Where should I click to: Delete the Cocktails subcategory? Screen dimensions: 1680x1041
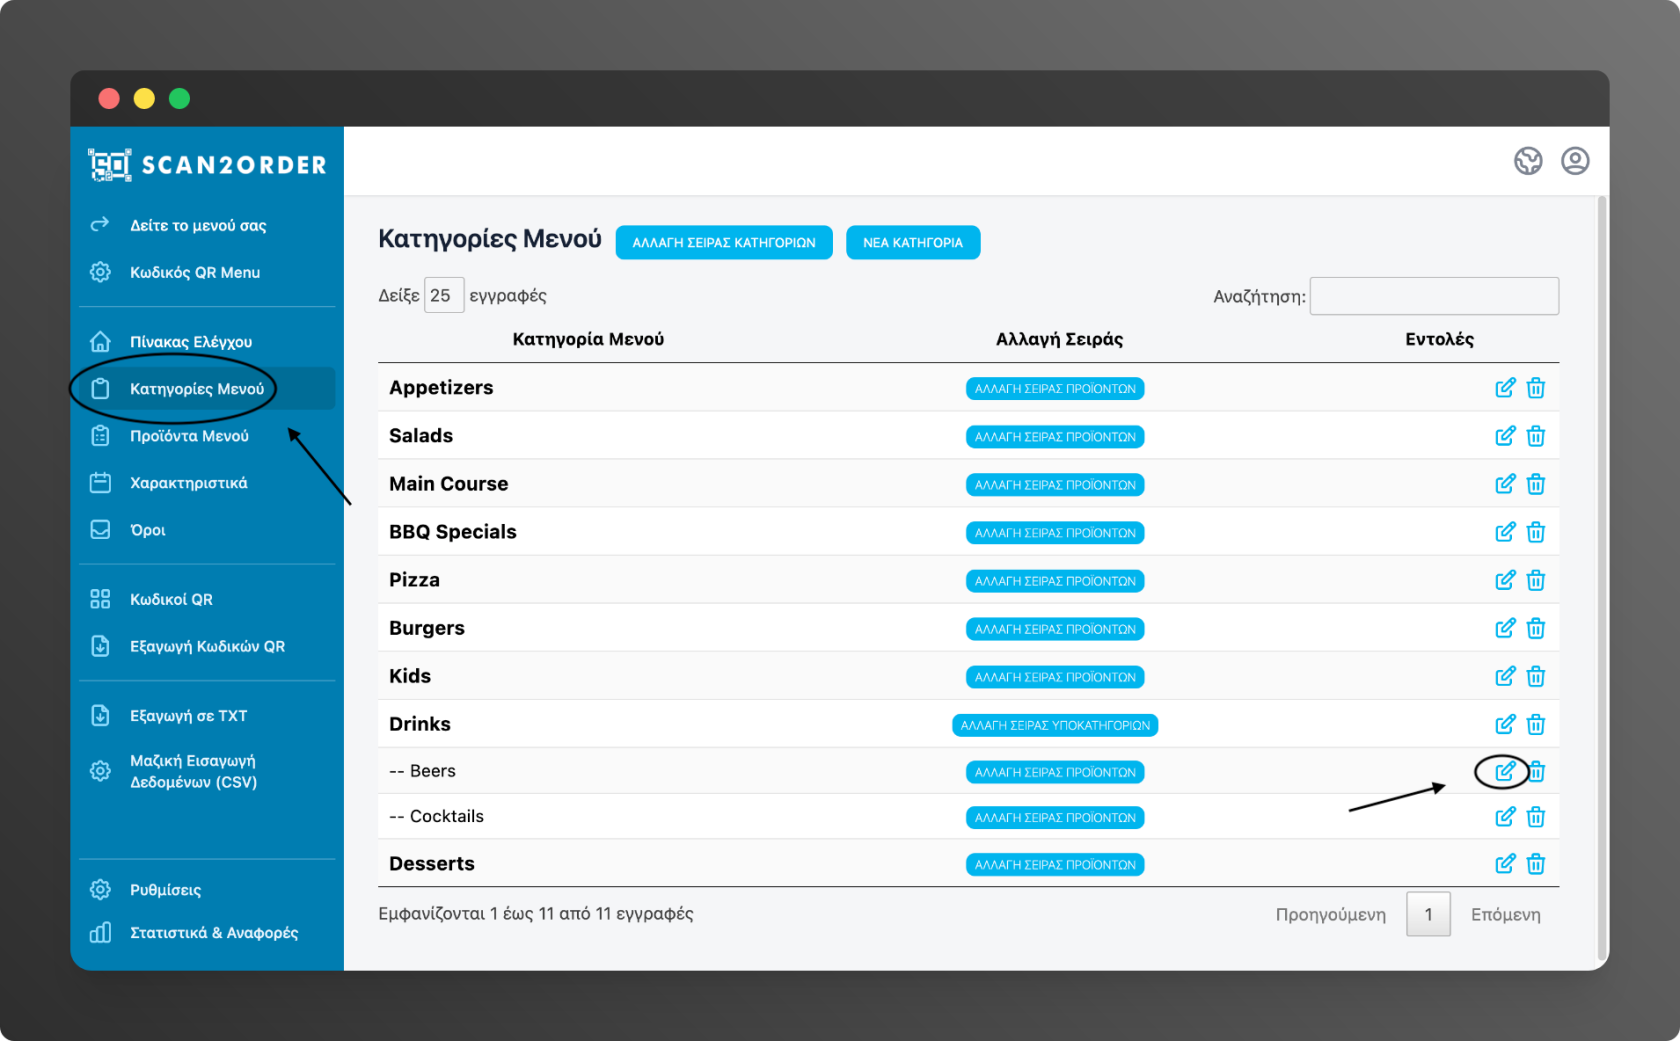(x=1536, y=817)
